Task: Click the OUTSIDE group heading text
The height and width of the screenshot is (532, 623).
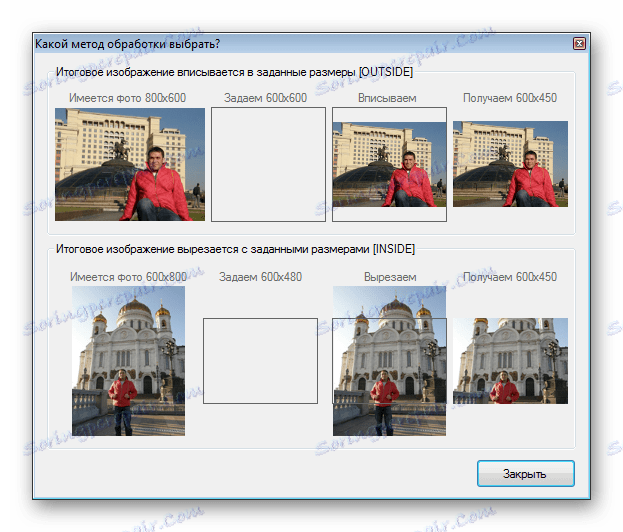Action: coord(234,72)
